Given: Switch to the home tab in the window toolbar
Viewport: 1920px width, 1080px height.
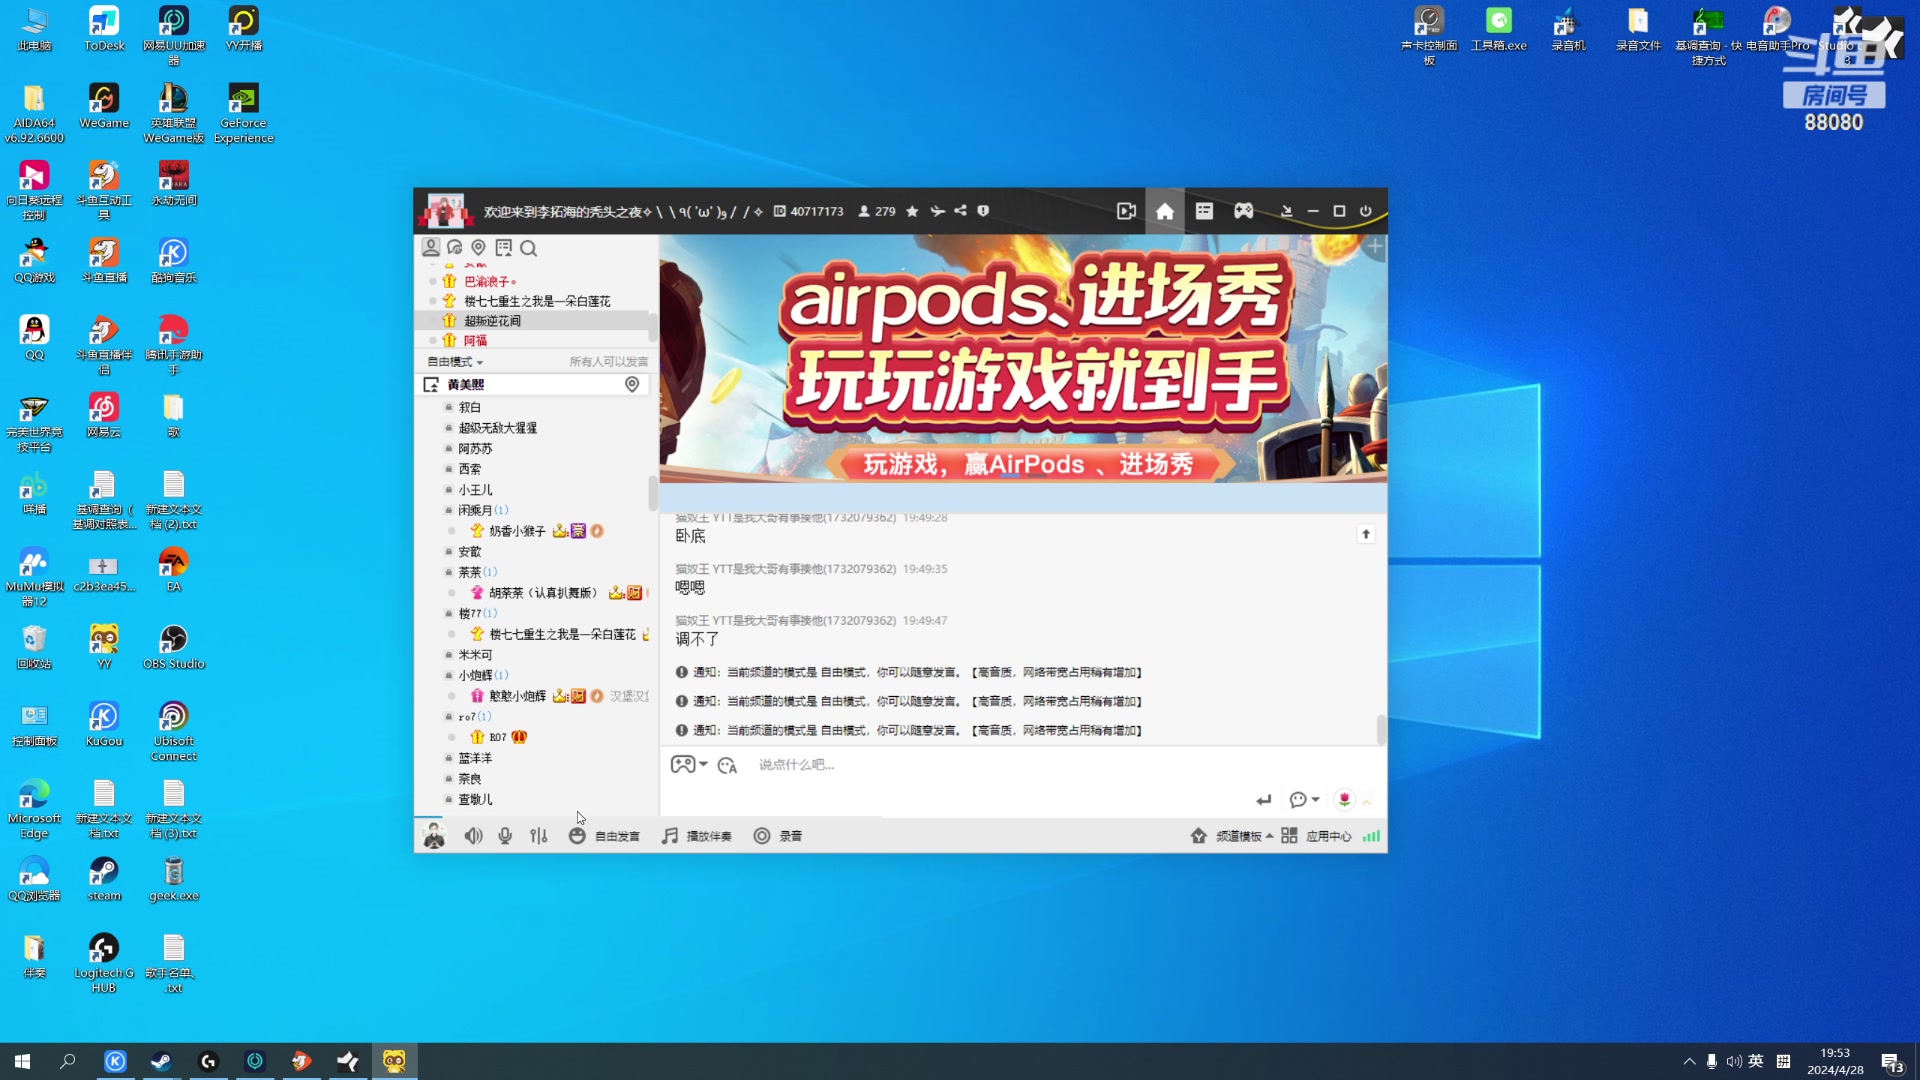Looking at the screenshot, I should pos(1164,211).
